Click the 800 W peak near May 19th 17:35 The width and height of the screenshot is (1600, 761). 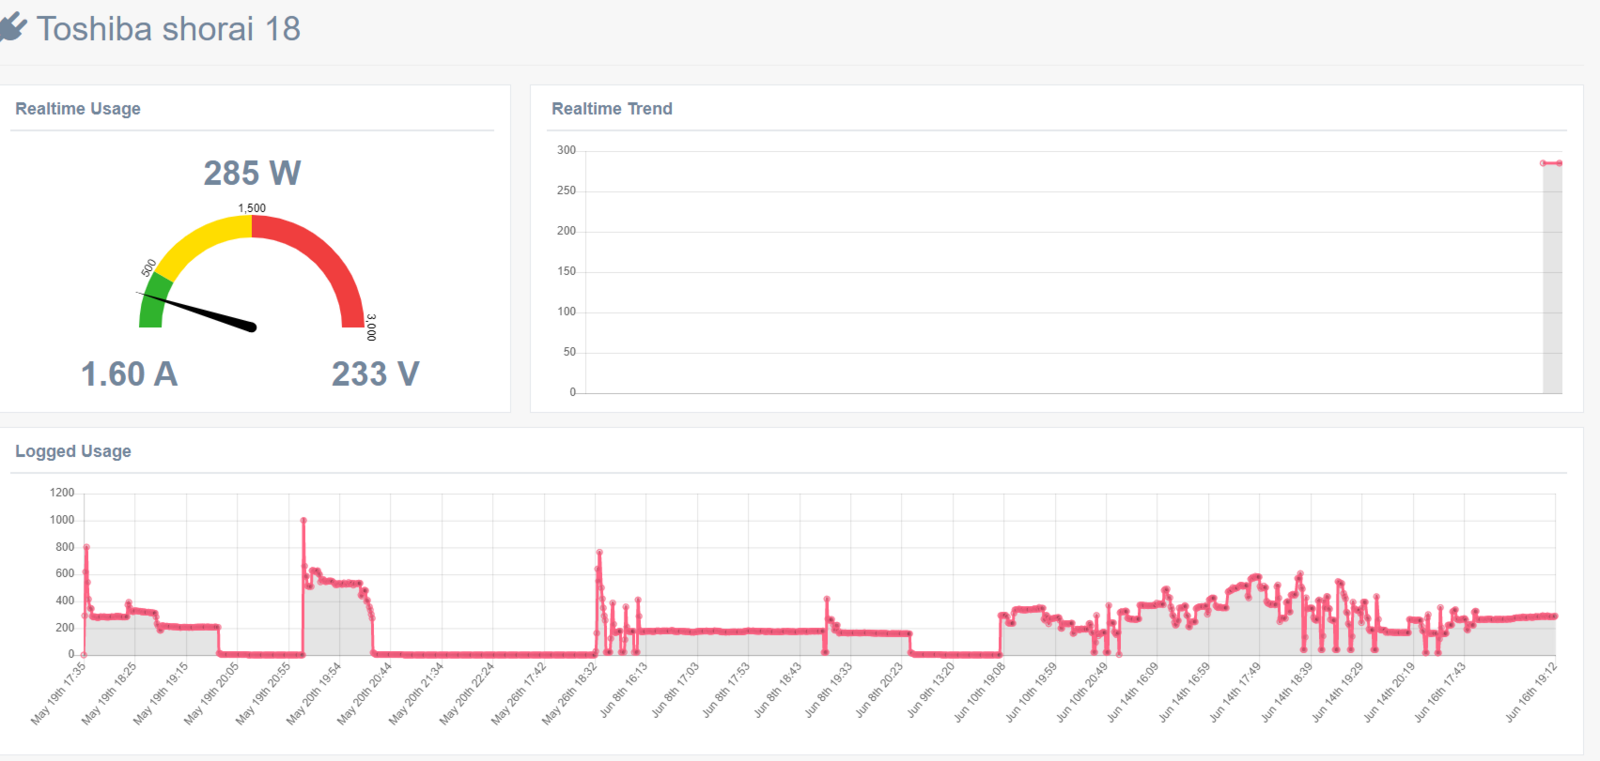(x=86, y=547)
